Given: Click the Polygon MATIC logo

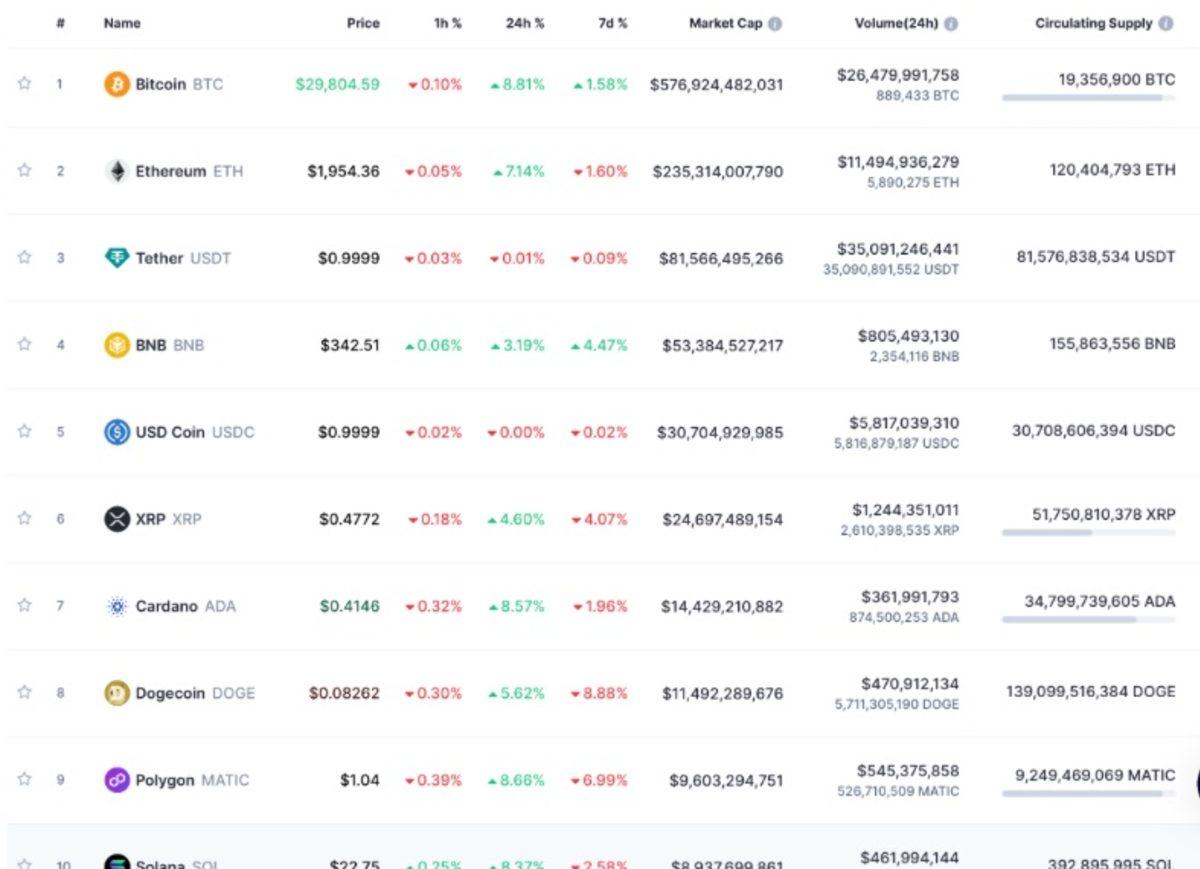Looking at the screenshot, I should point(117,779).
